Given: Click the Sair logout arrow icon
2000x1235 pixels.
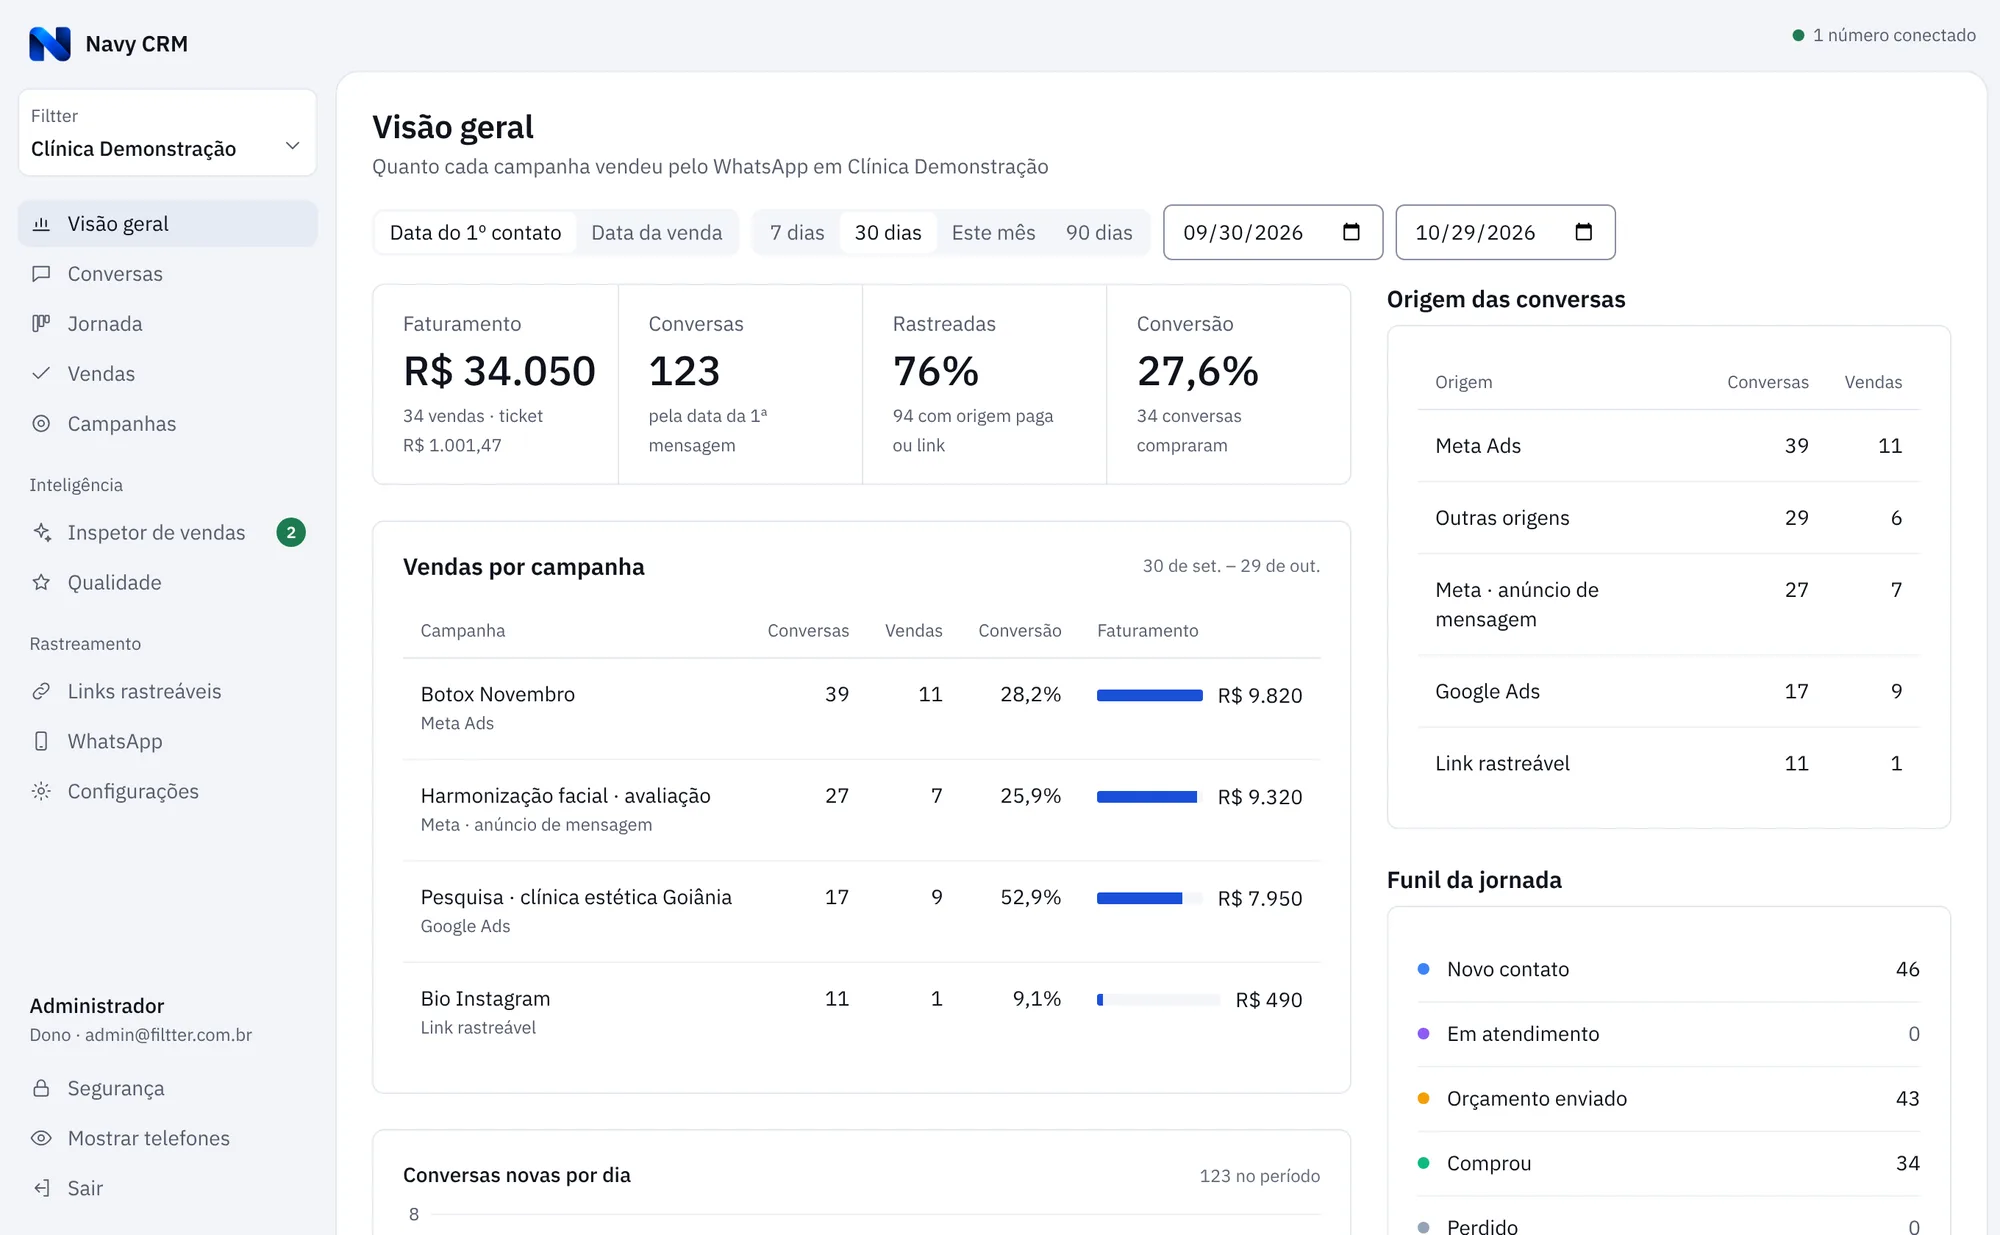Looking at the screenshot, I should [41, 1188].
